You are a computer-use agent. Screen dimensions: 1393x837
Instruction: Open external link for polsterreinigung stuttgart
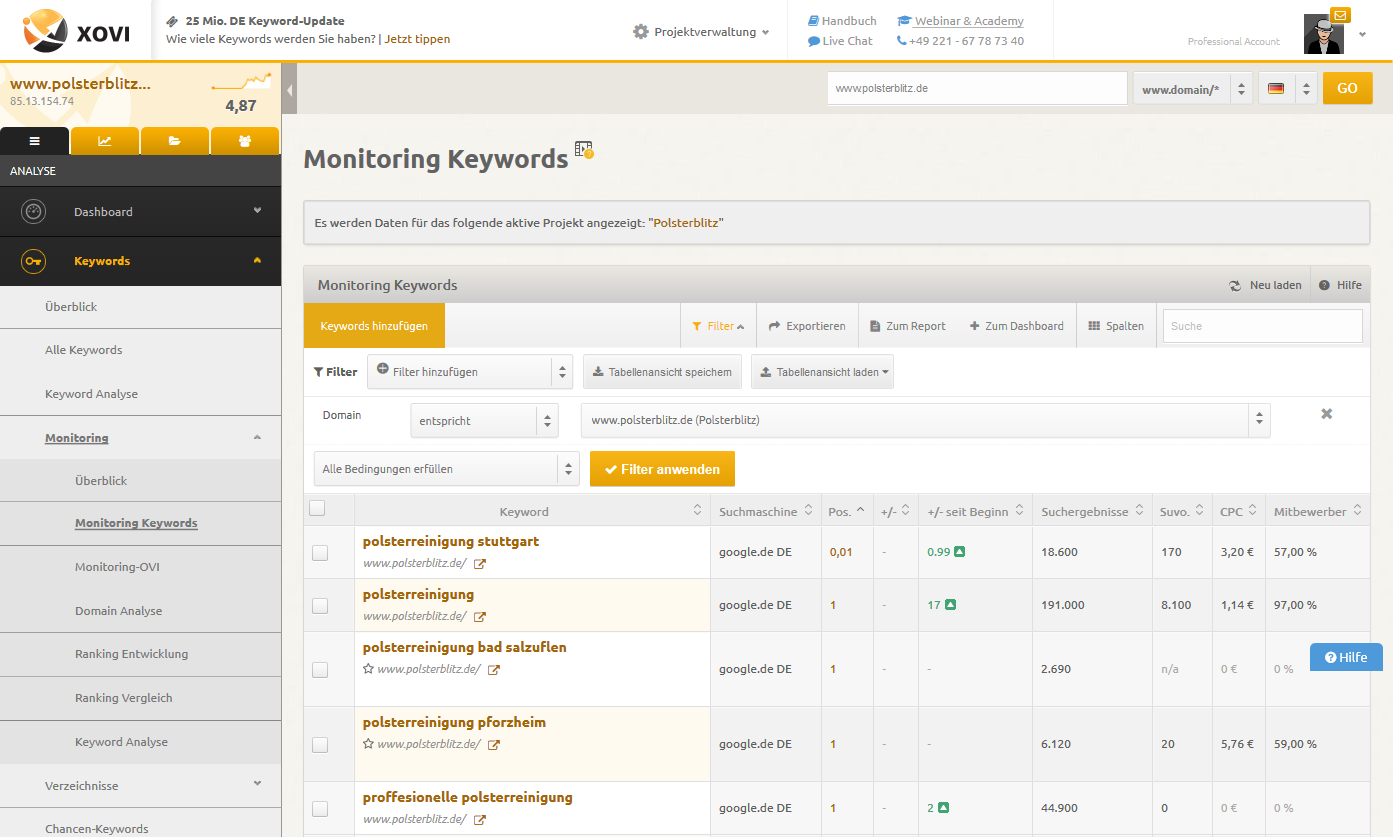(x=480, y=564)
